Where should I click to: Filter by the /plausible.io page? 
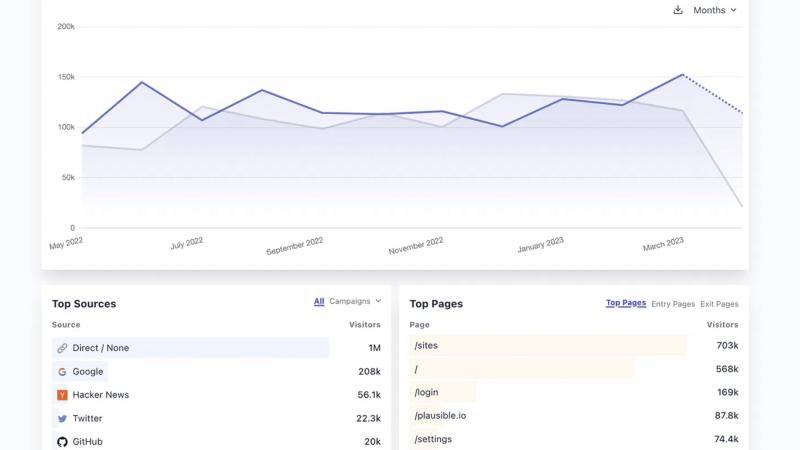(x=440, y=416)
